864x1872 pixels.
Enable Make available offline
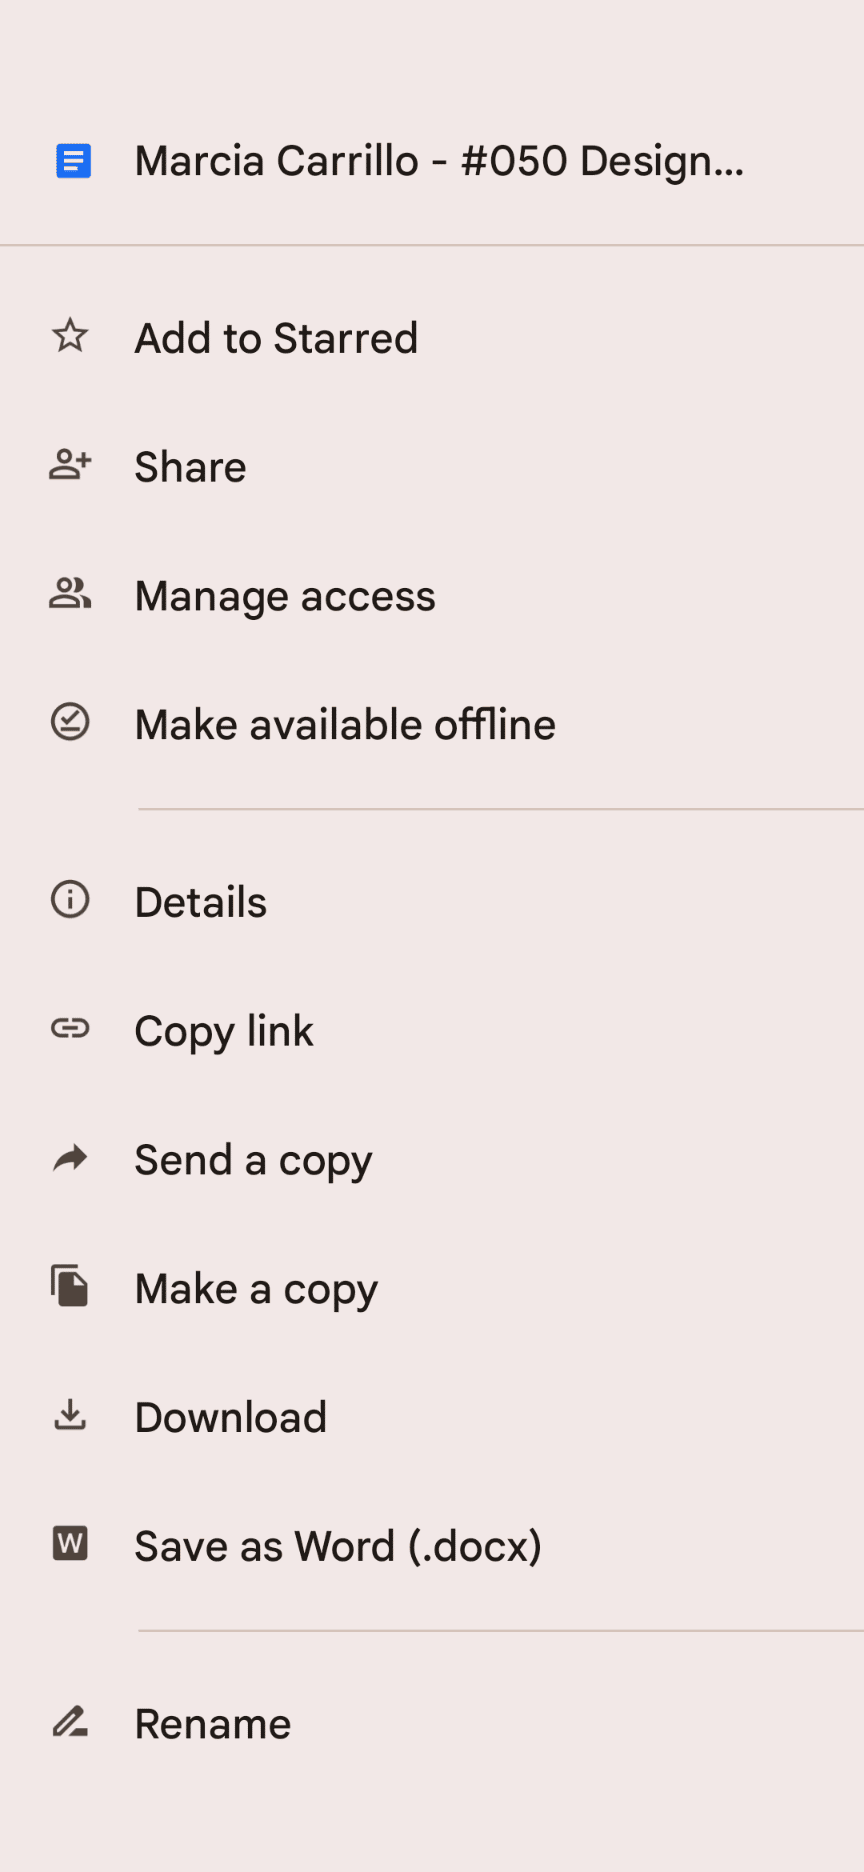pyautogui.click(x=345, y=725)
